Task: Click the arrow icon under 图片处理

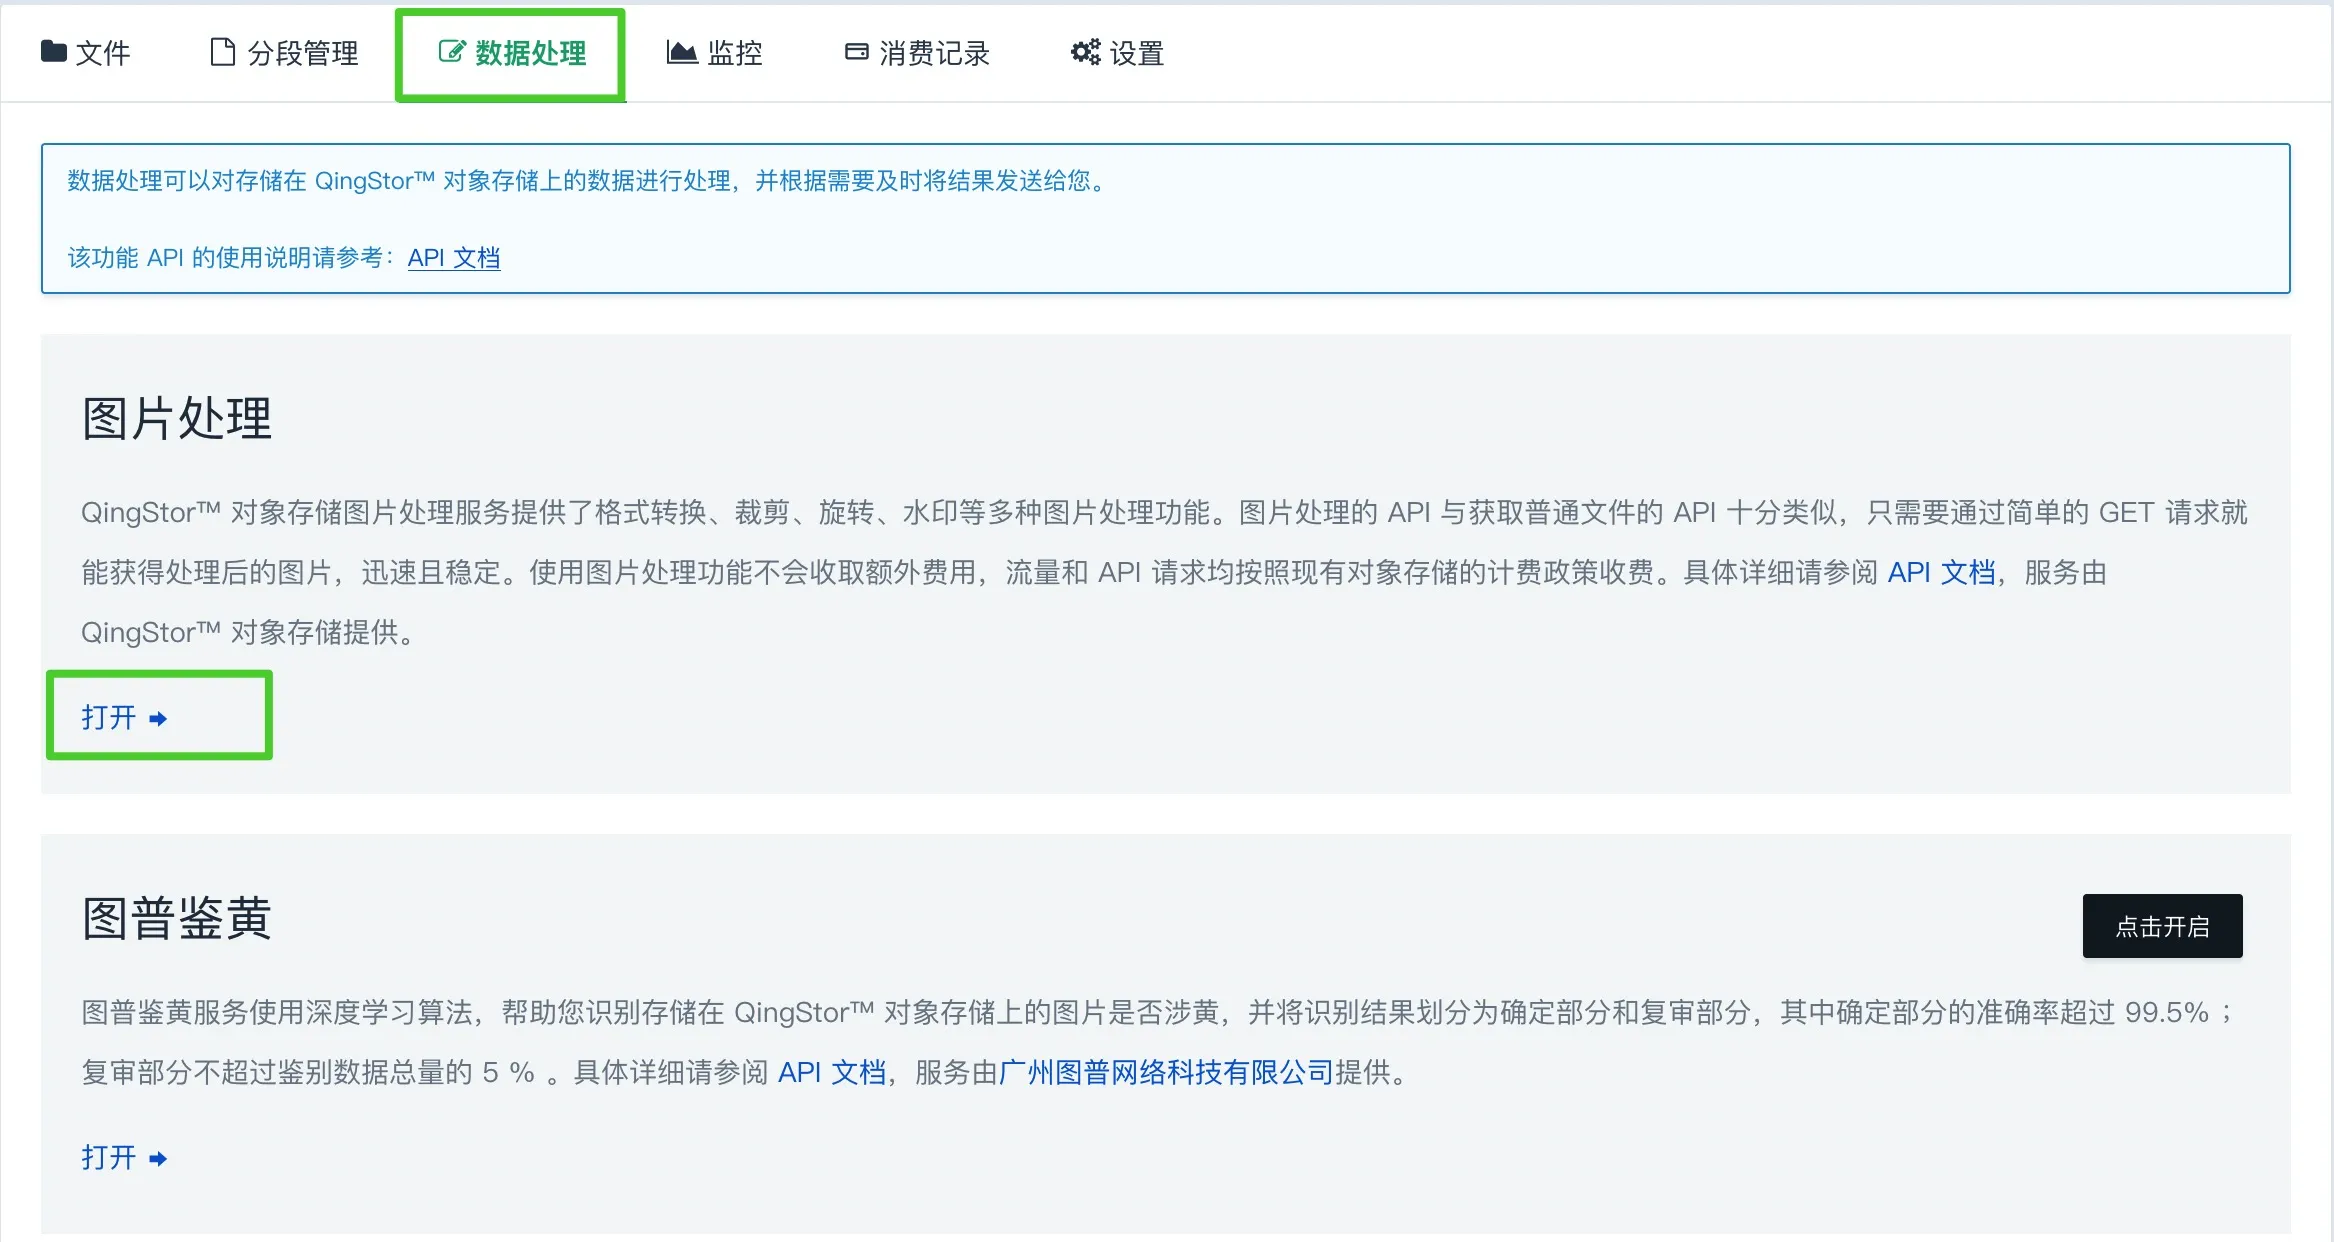Action: (x=158, y=719)
